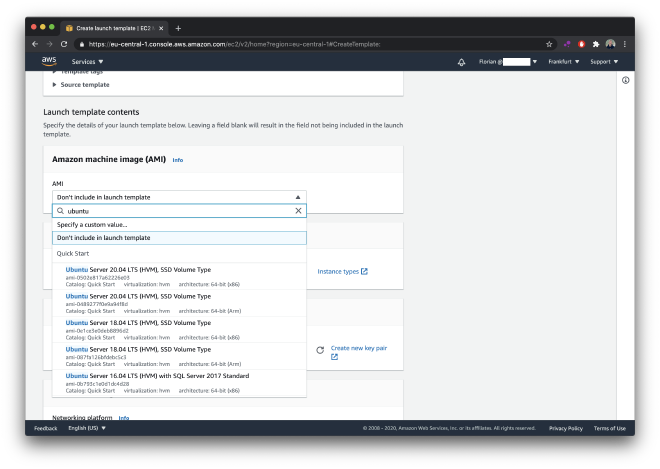
Task: Click the Networking platform Info link
Action: point(124,418)
